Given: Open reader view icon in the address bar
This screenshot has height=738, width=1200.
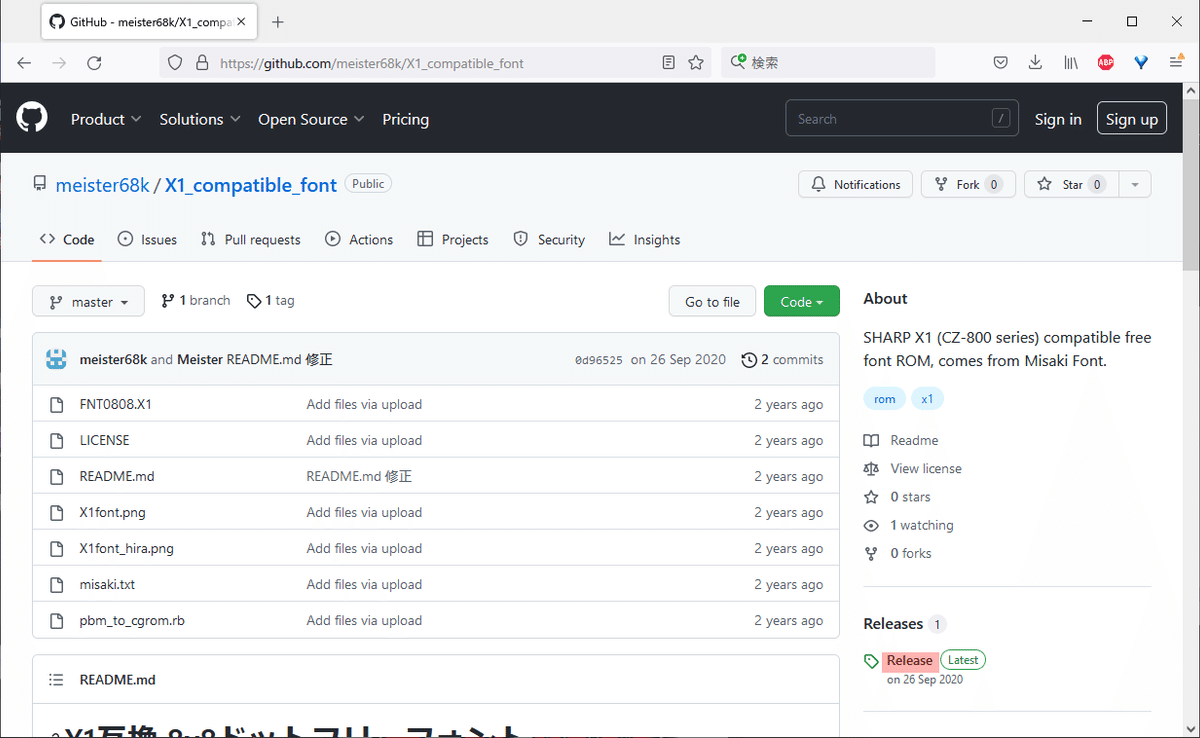Looking at the screenshot, I should (x=669, y=62).
